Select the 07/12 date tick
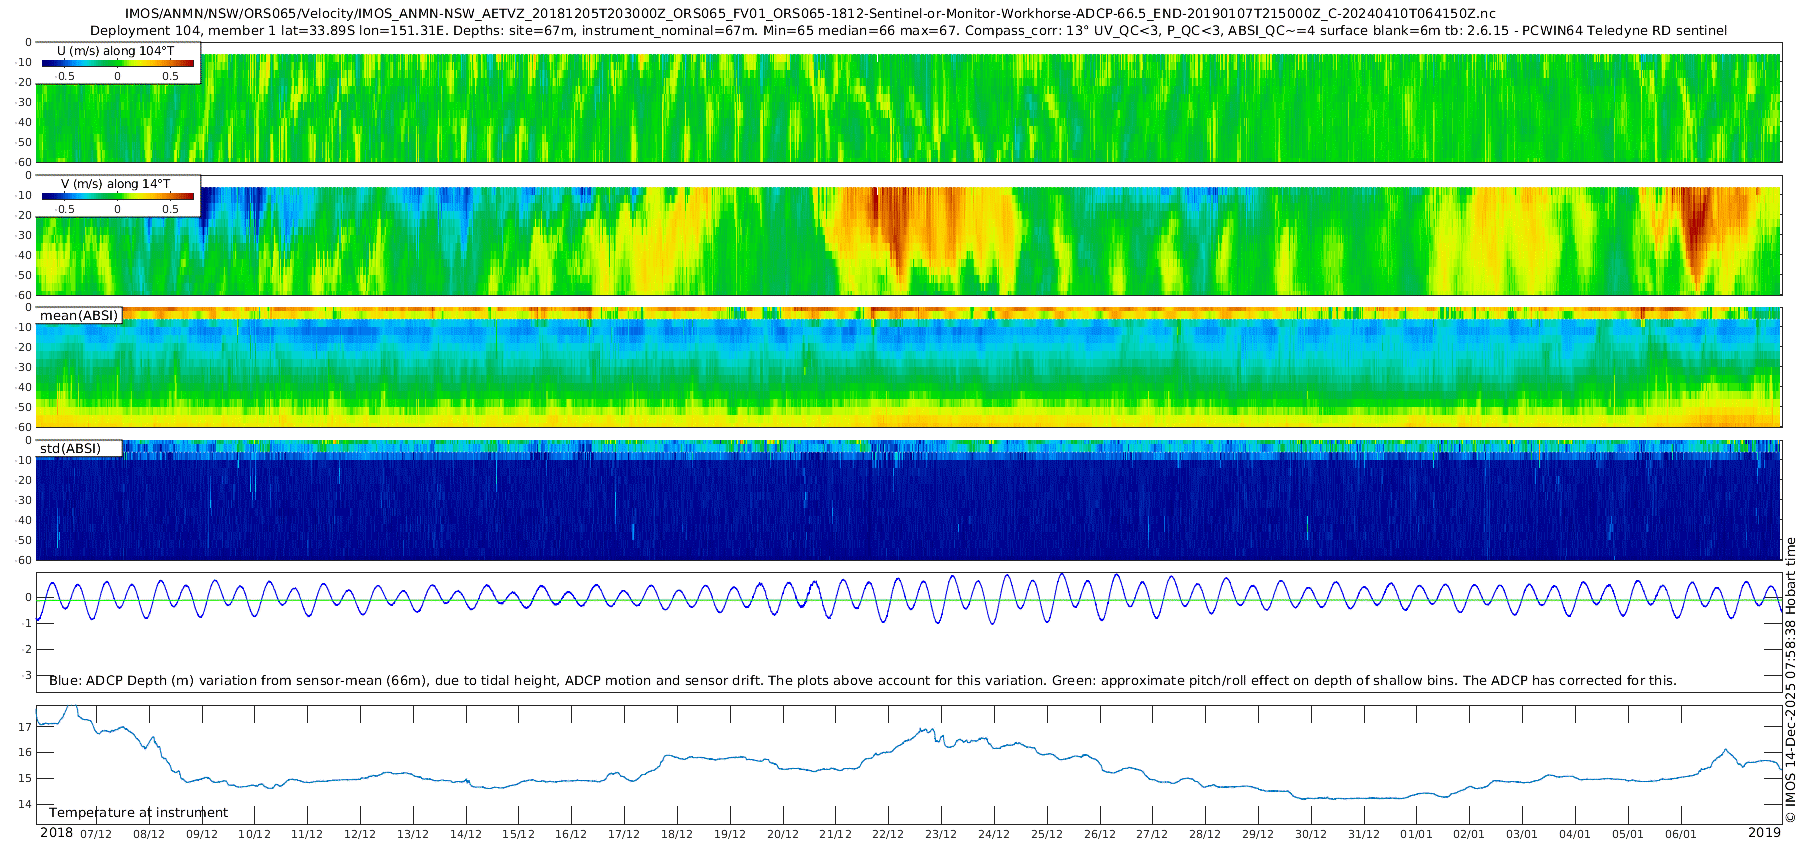The height and width of the screenshot is (850, 1800). [x=96, y=835]
